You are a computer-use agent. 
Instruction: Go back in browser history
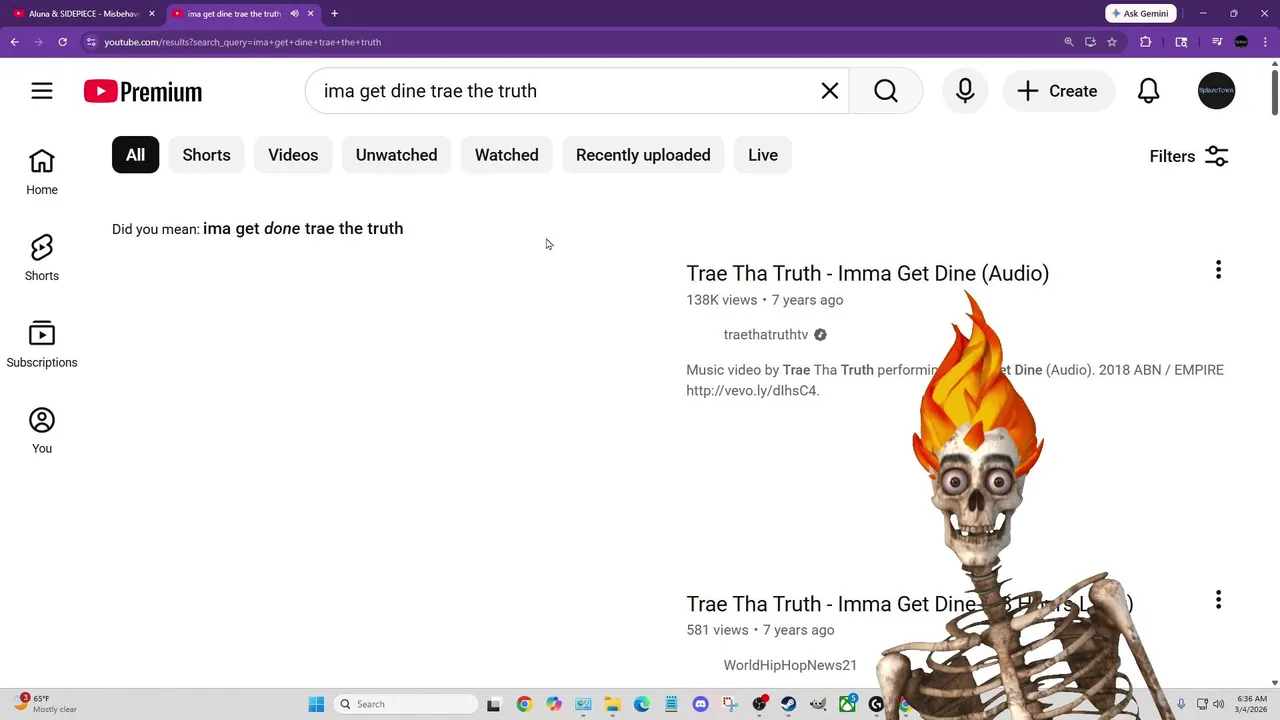(15, 42)
